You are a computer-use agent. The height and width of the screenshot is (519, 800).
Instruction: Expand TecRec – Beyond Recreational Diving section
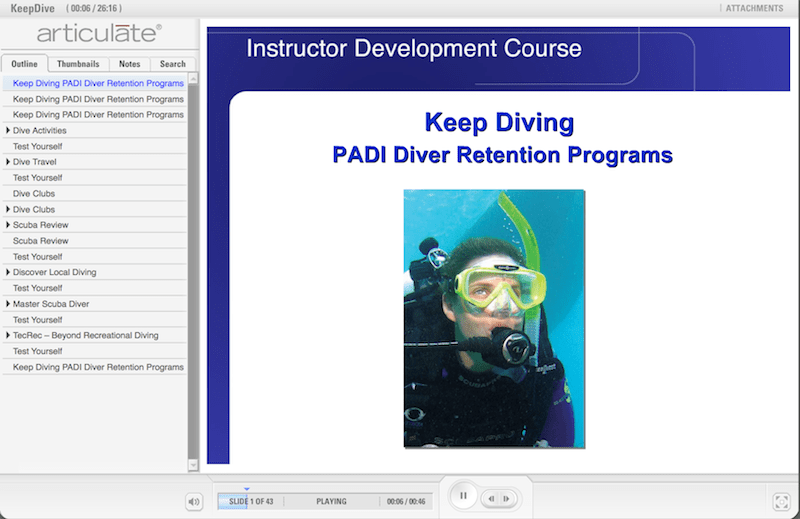[8, 335]
